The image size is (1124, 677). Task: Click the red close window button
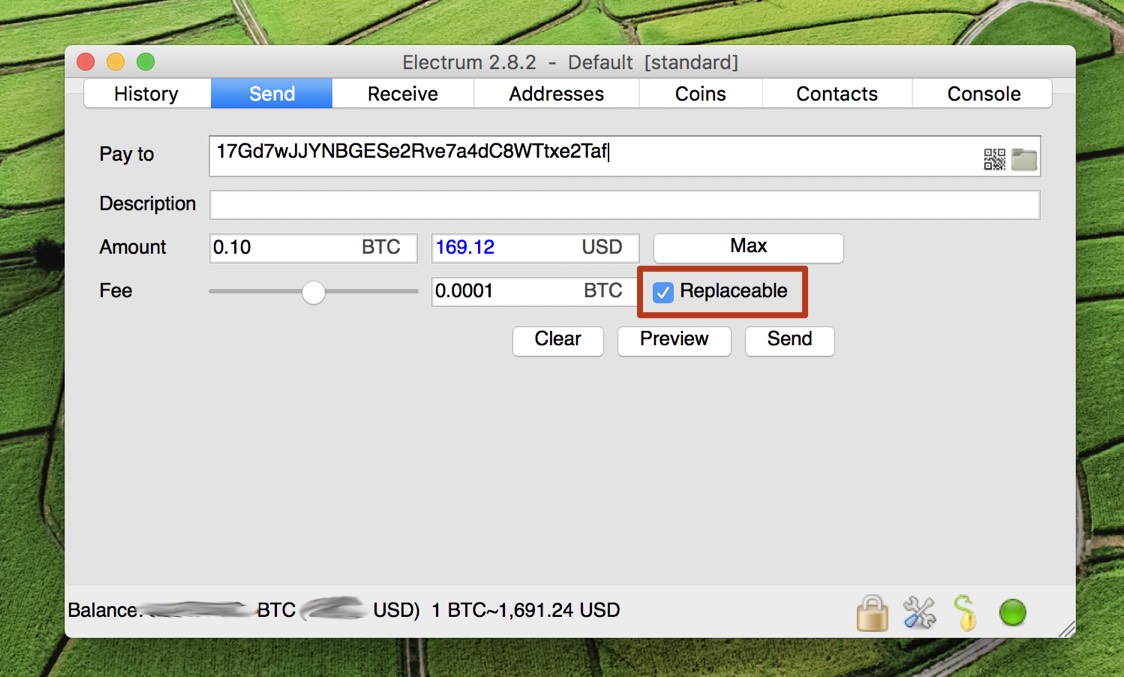point(86,62)
